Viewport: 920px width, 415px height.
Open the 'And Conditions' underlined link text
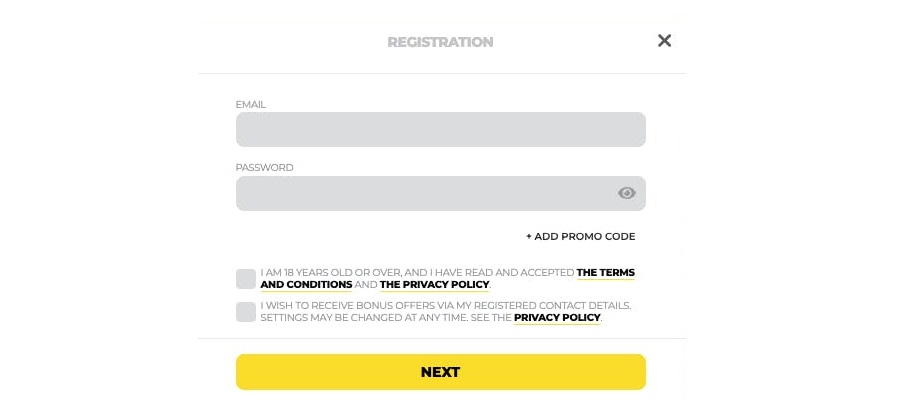[x=306, y=285]
